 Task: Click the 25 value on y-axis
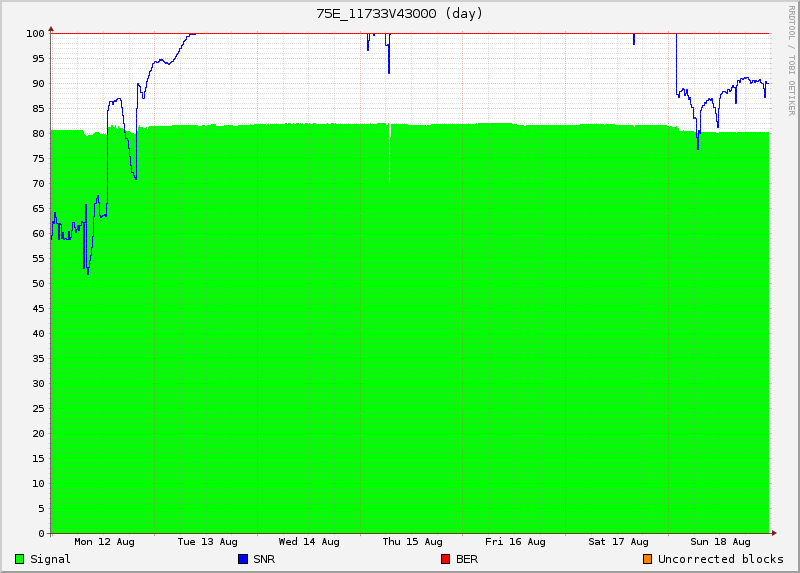point(38,409)
